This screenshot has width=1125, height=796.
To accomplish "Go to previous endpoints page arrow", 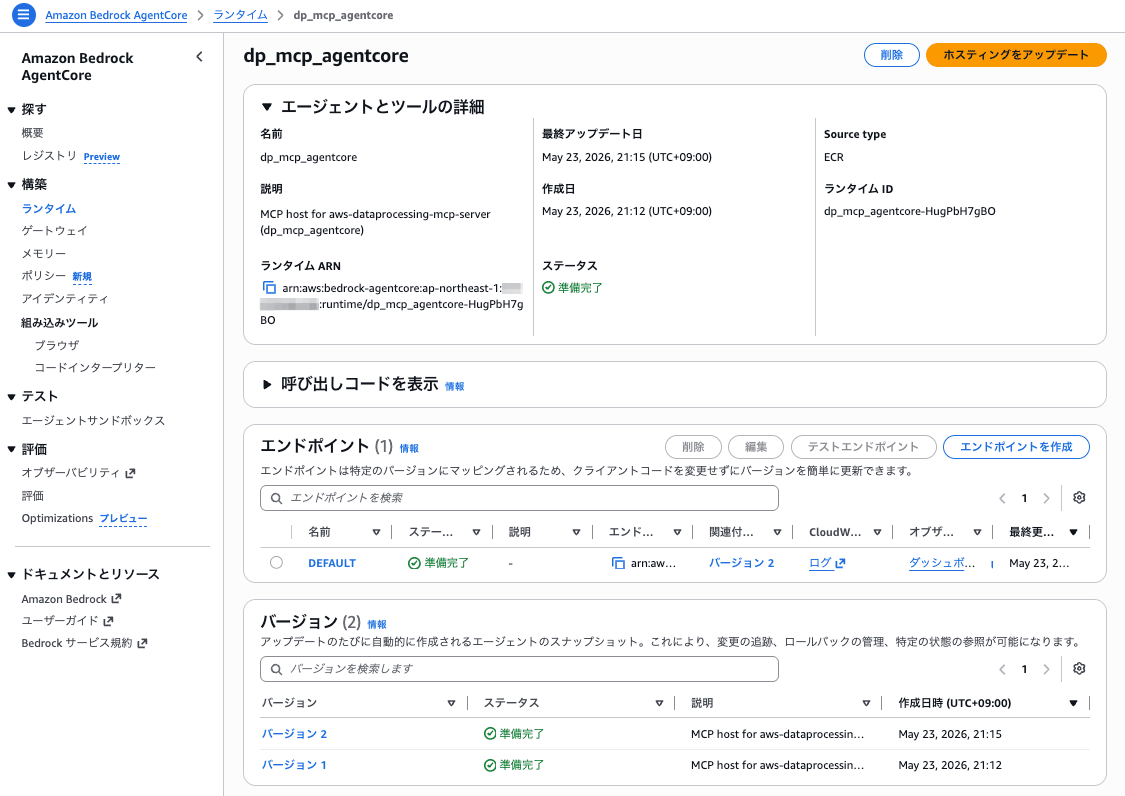I will [1002, 498].
